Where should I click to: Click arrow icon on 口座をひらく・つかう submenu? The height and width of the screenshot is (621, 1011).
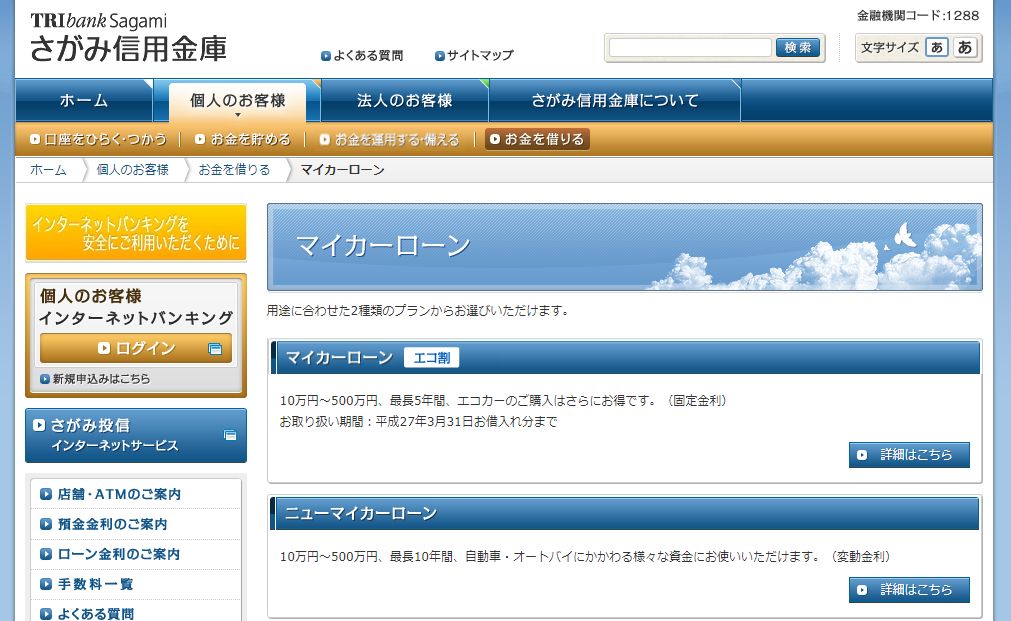35,139
